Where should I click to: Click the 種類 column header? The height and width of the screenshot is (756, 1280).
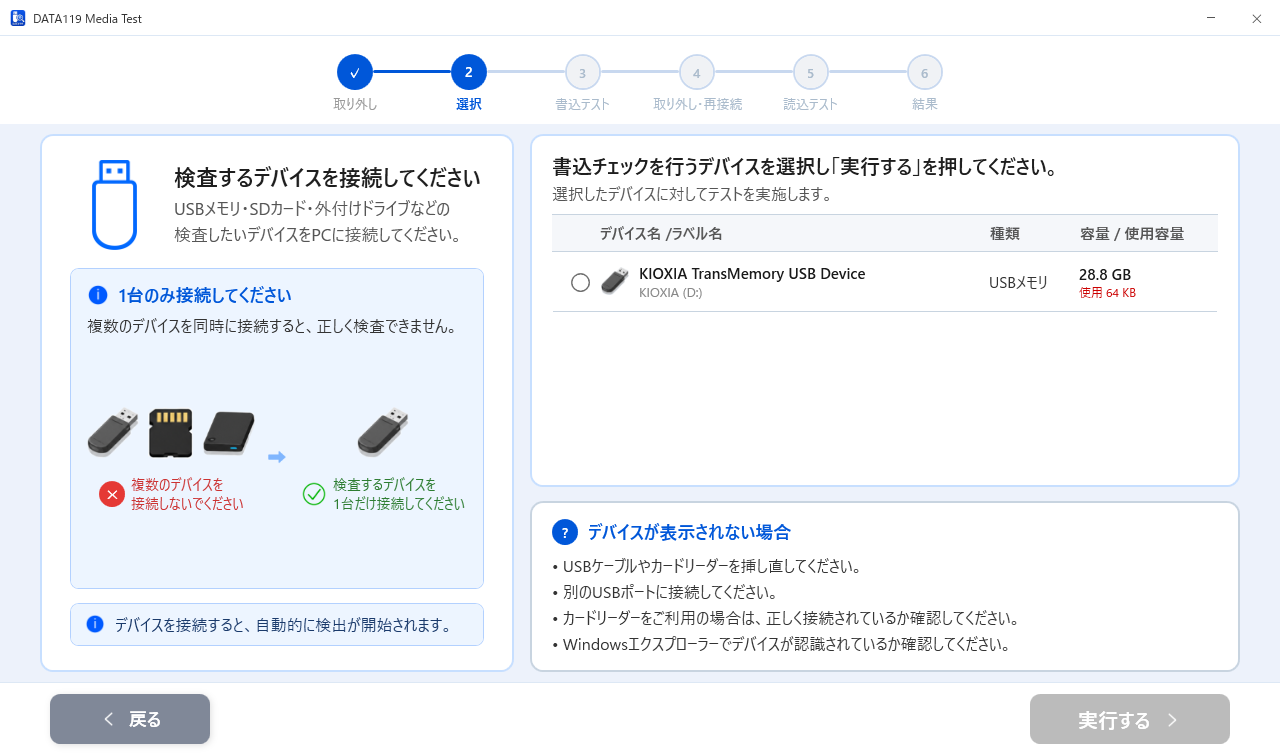[x=1005, y=234]
